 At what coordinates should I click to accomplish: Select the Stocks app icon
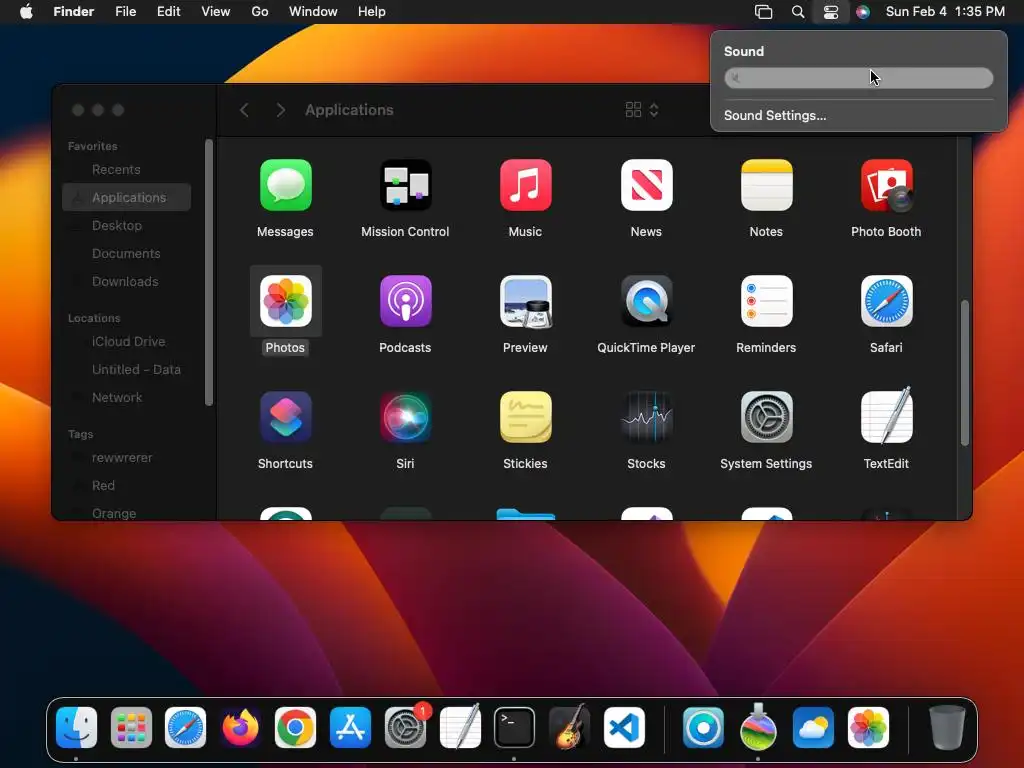click(647, 417)
